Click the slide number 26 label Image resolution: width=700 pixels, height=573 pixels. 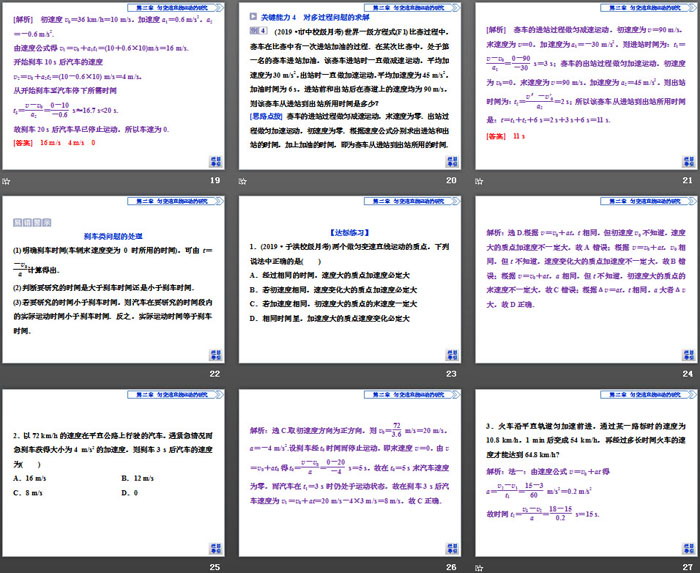coord(451,567)
